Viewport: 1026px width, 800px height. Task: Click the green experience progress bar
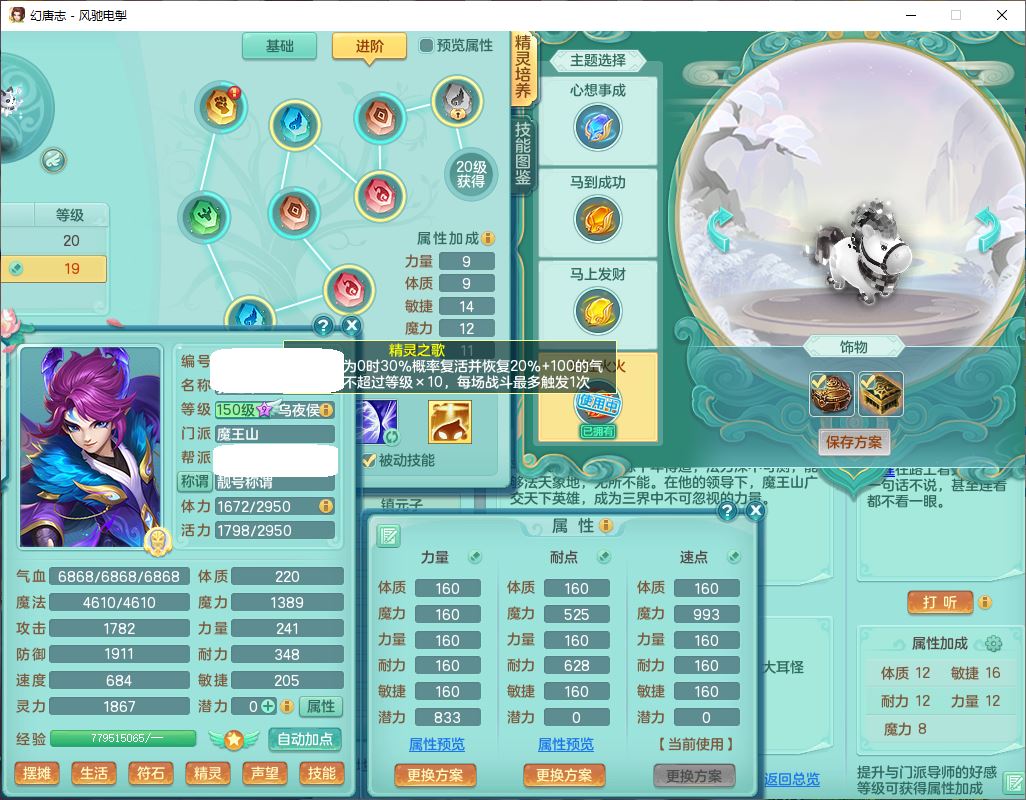tap(123, 739)
